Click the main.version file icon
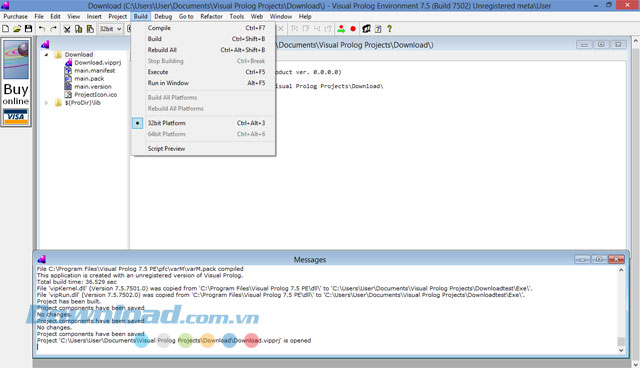 [x=68, y=86]
